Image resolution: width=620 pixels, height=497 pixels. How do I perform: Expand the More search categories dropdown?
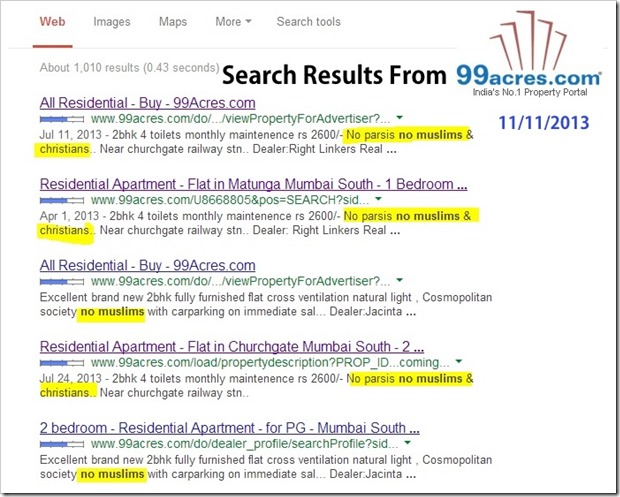233,21
